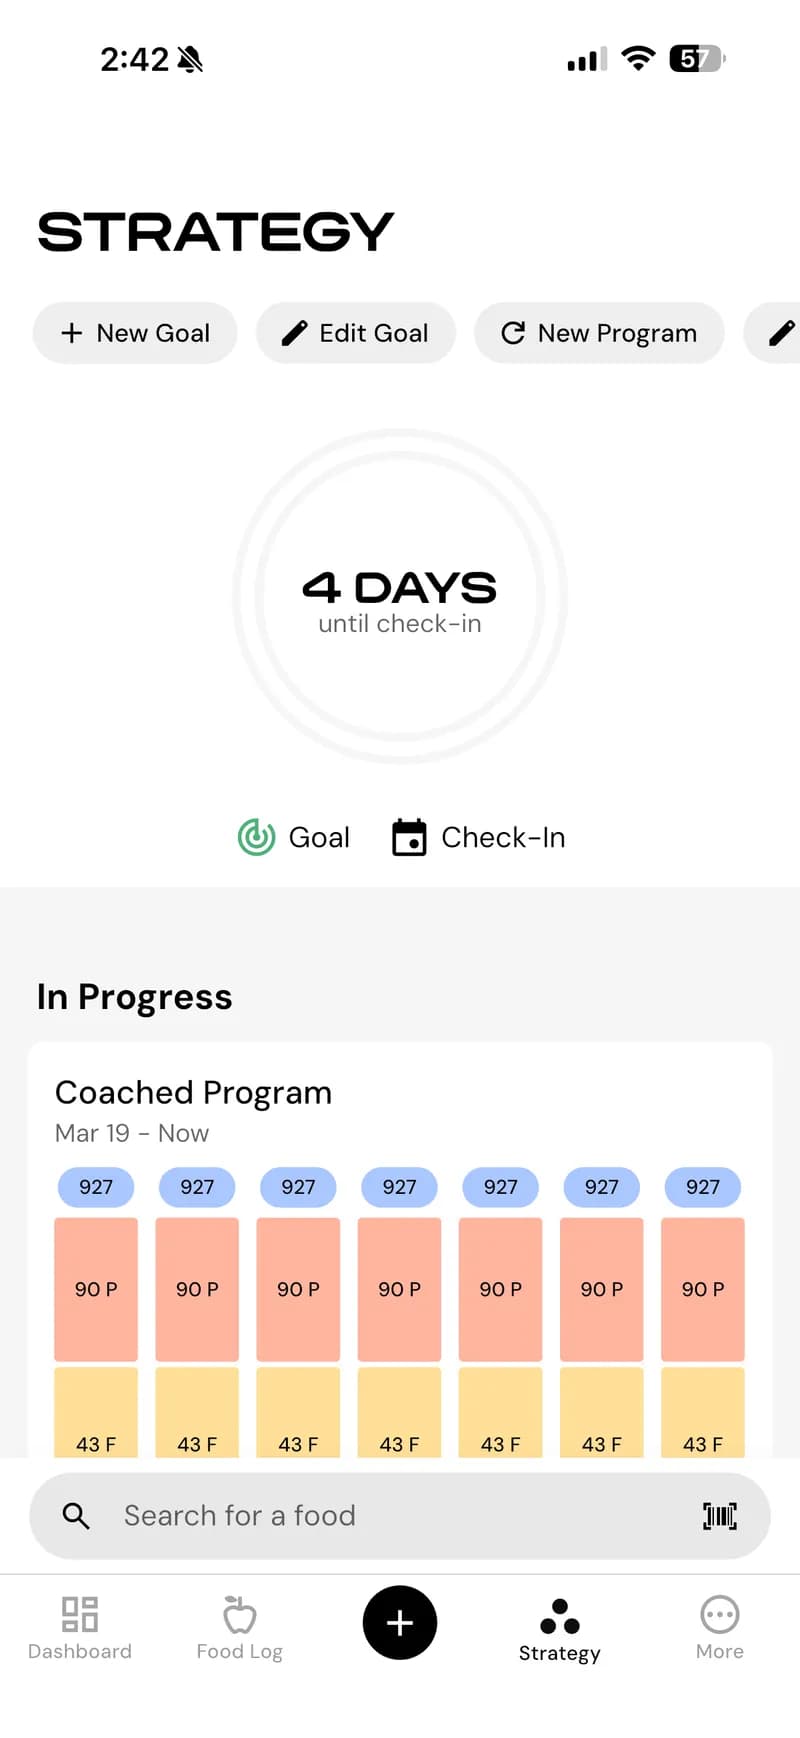Select the first 927 calorie pill
This screenshot has width=800, height=1738.
[96, 1187]
